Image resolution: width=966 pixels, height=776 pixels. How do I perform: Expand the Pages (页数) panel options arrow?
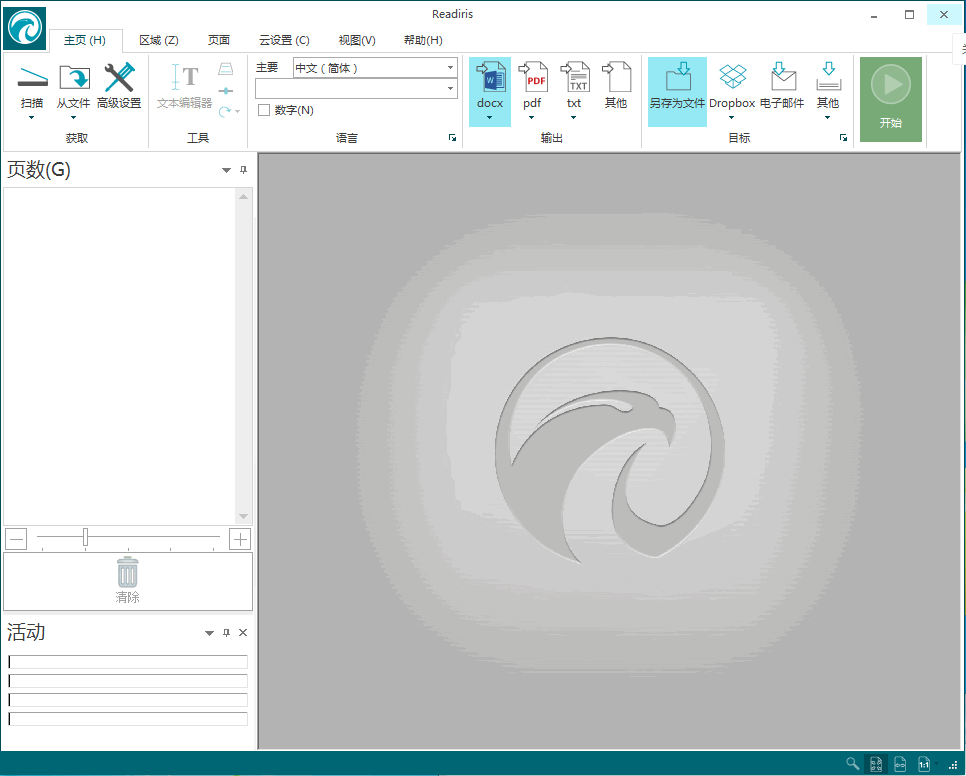[226, 171]
